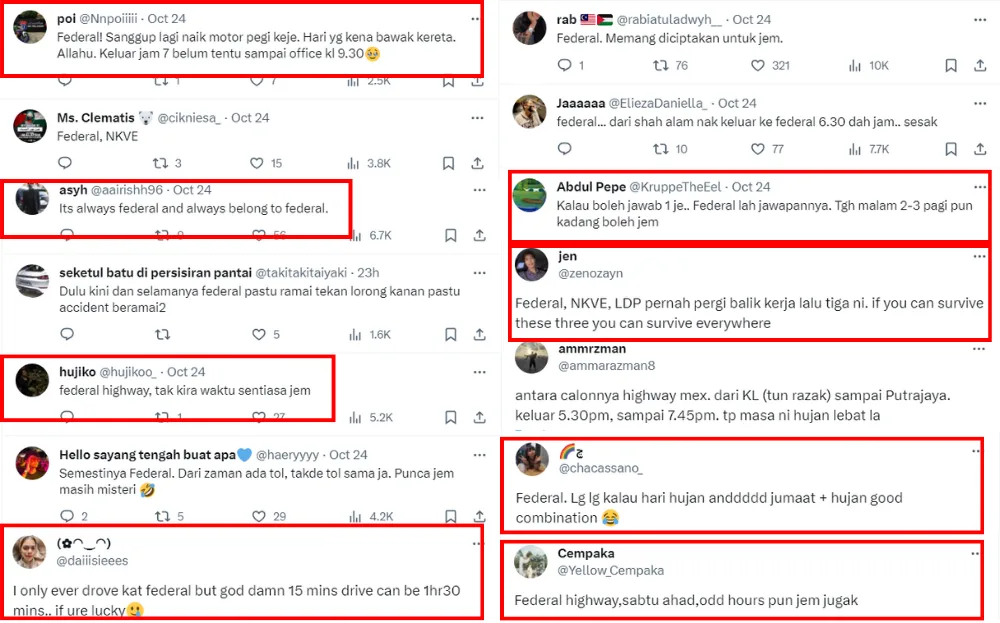Viewport: 1000px width, 623px height.
Task: Click Abdul Pepe's frog profile picture
Action: 530,195
